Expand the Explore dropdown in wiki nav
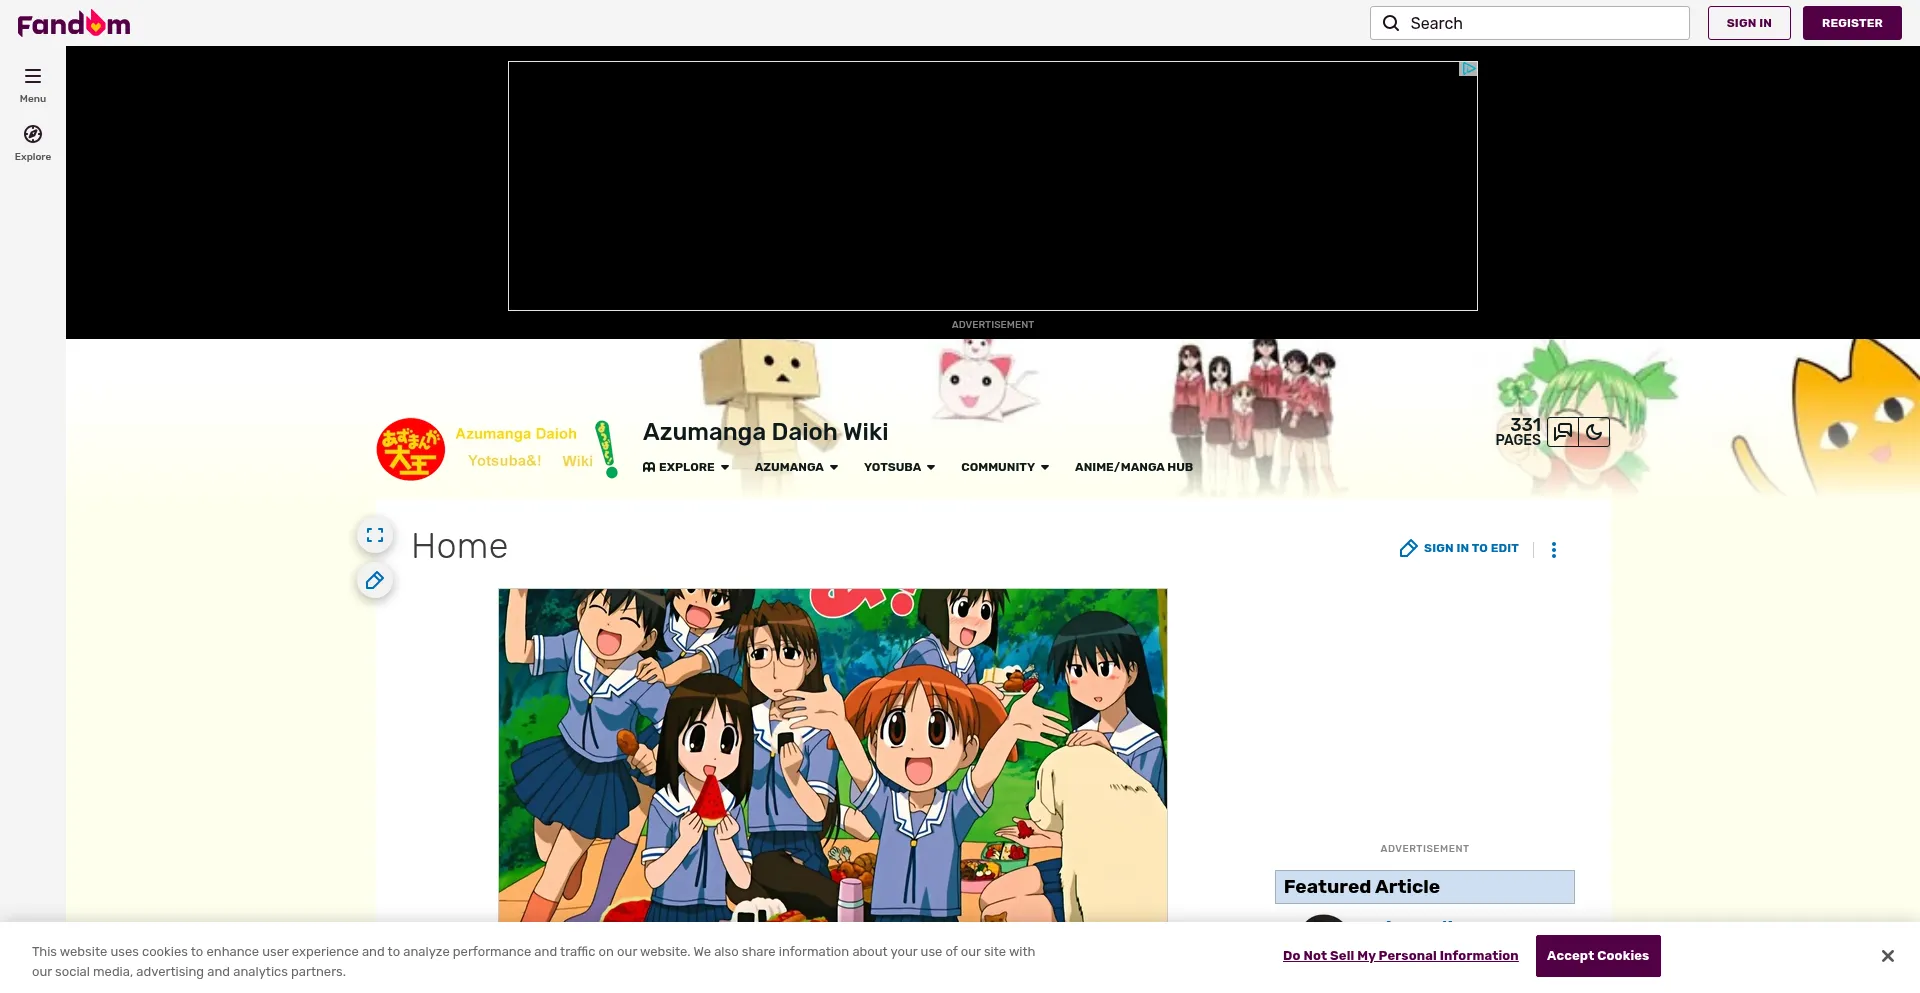 pos(686,467)
